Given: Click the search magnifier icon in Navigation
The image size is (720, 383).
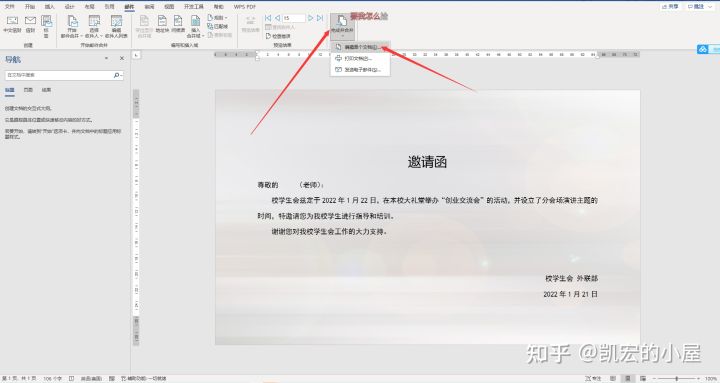Looking at the screenshot, I should click(x=117, y=75).
